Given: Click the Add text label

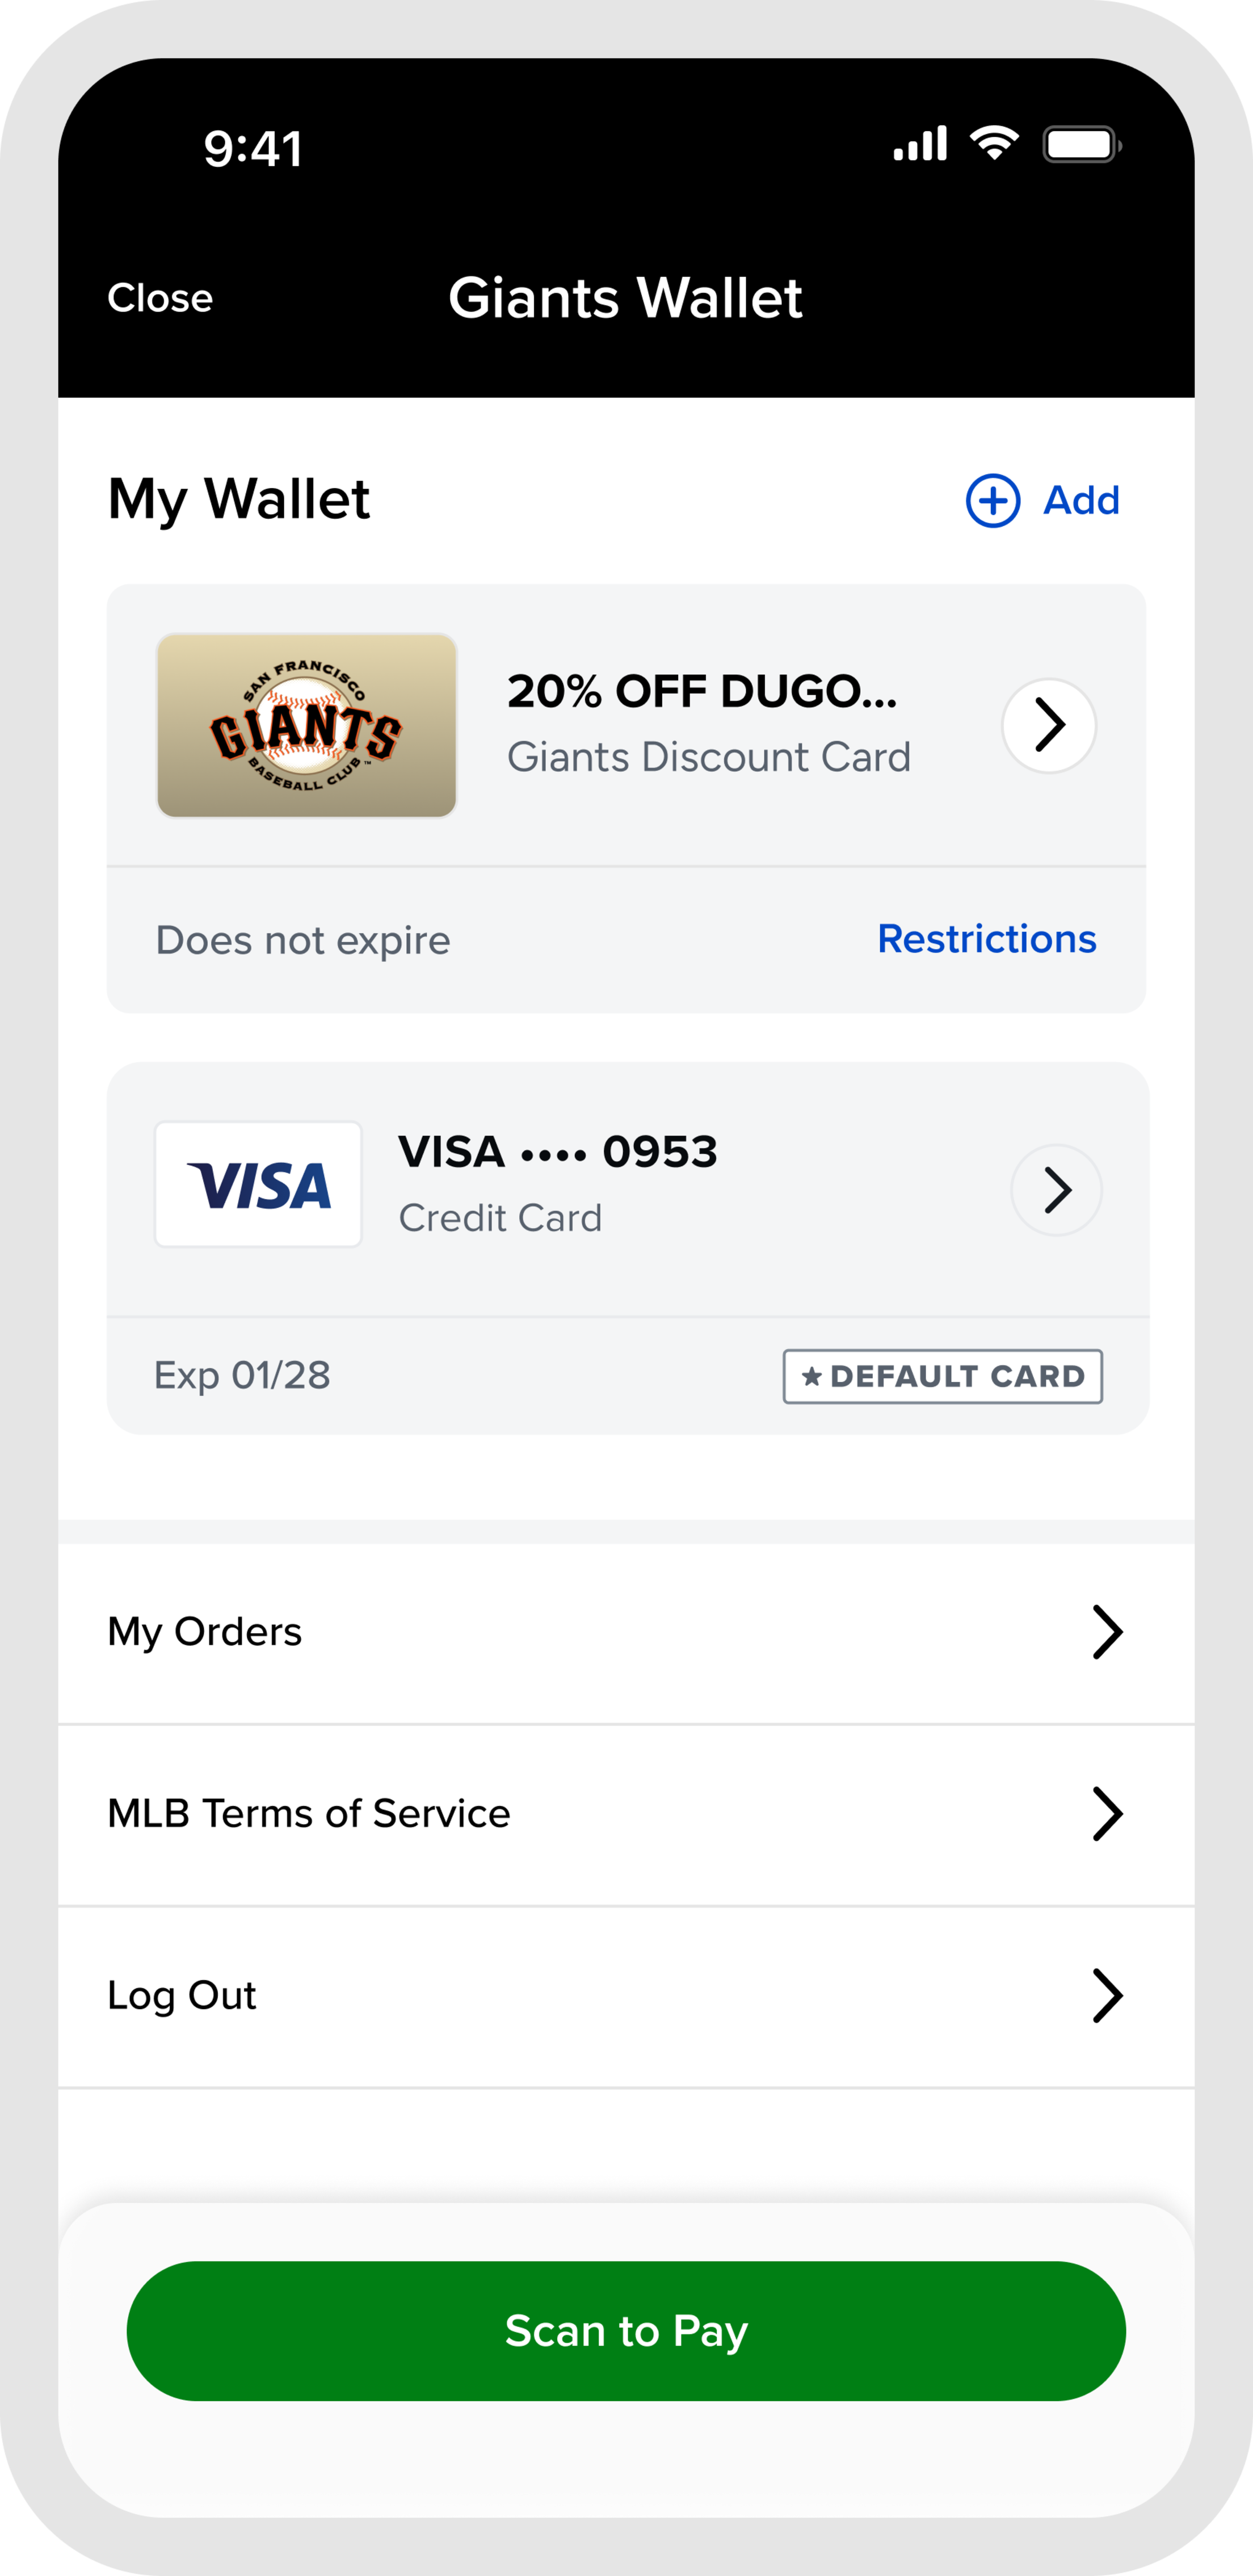Looking at the screenshot, I should [x=1081, y=500].
